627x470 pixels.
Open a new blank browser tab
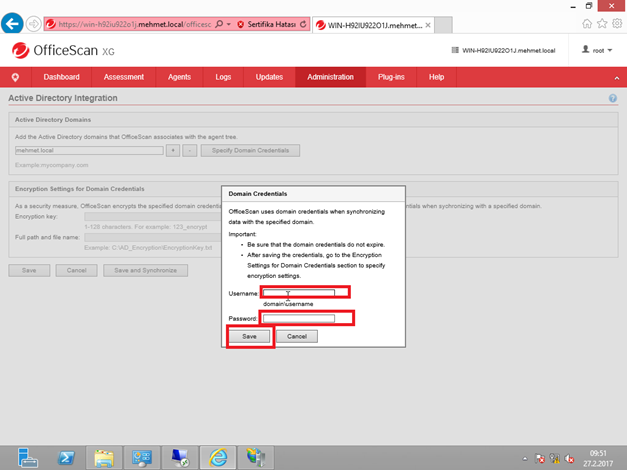pos(443,25)
